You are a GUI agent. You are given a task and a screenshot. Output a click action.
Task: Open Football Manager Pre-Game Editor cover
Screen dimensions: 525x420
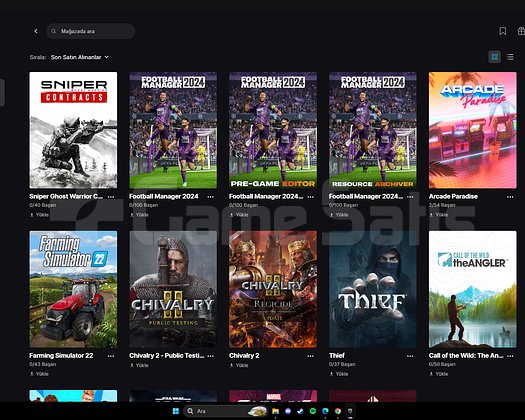coord(273,130)
